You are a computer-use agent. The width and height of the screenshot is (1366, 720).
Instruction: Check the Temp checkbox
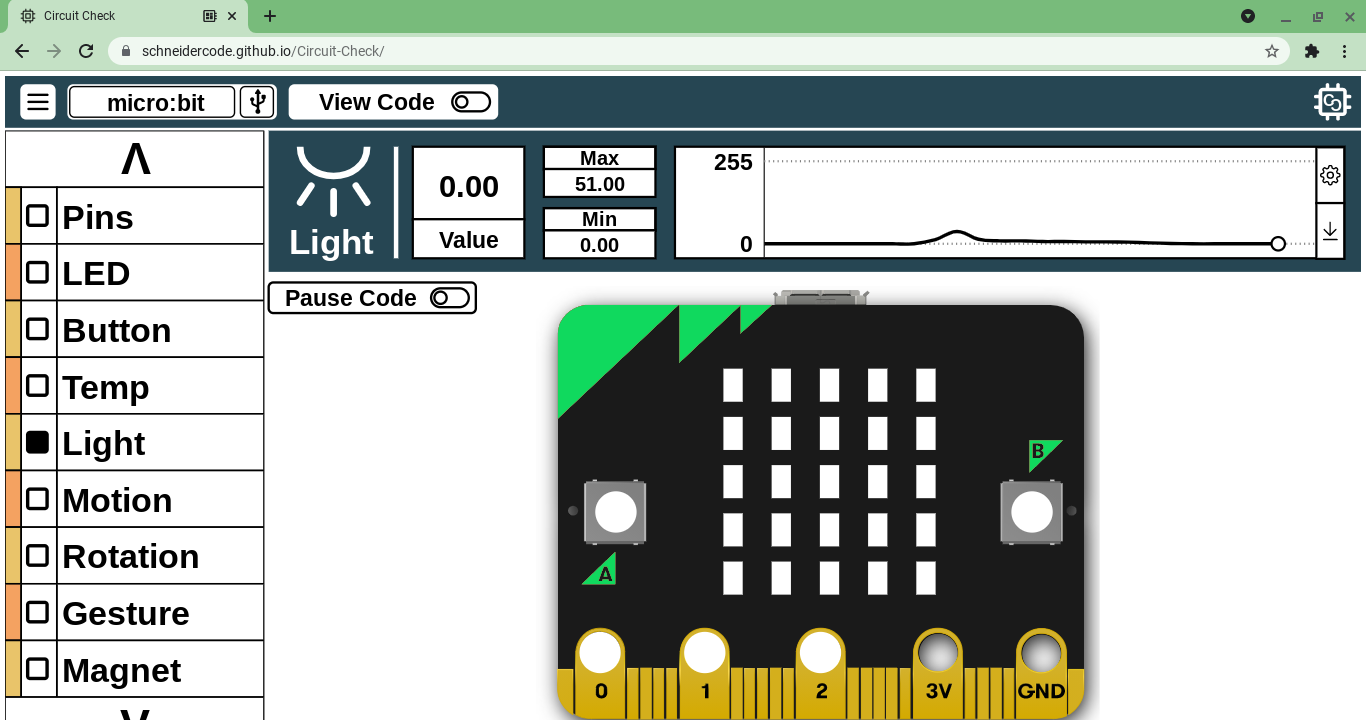coord(38,385)
